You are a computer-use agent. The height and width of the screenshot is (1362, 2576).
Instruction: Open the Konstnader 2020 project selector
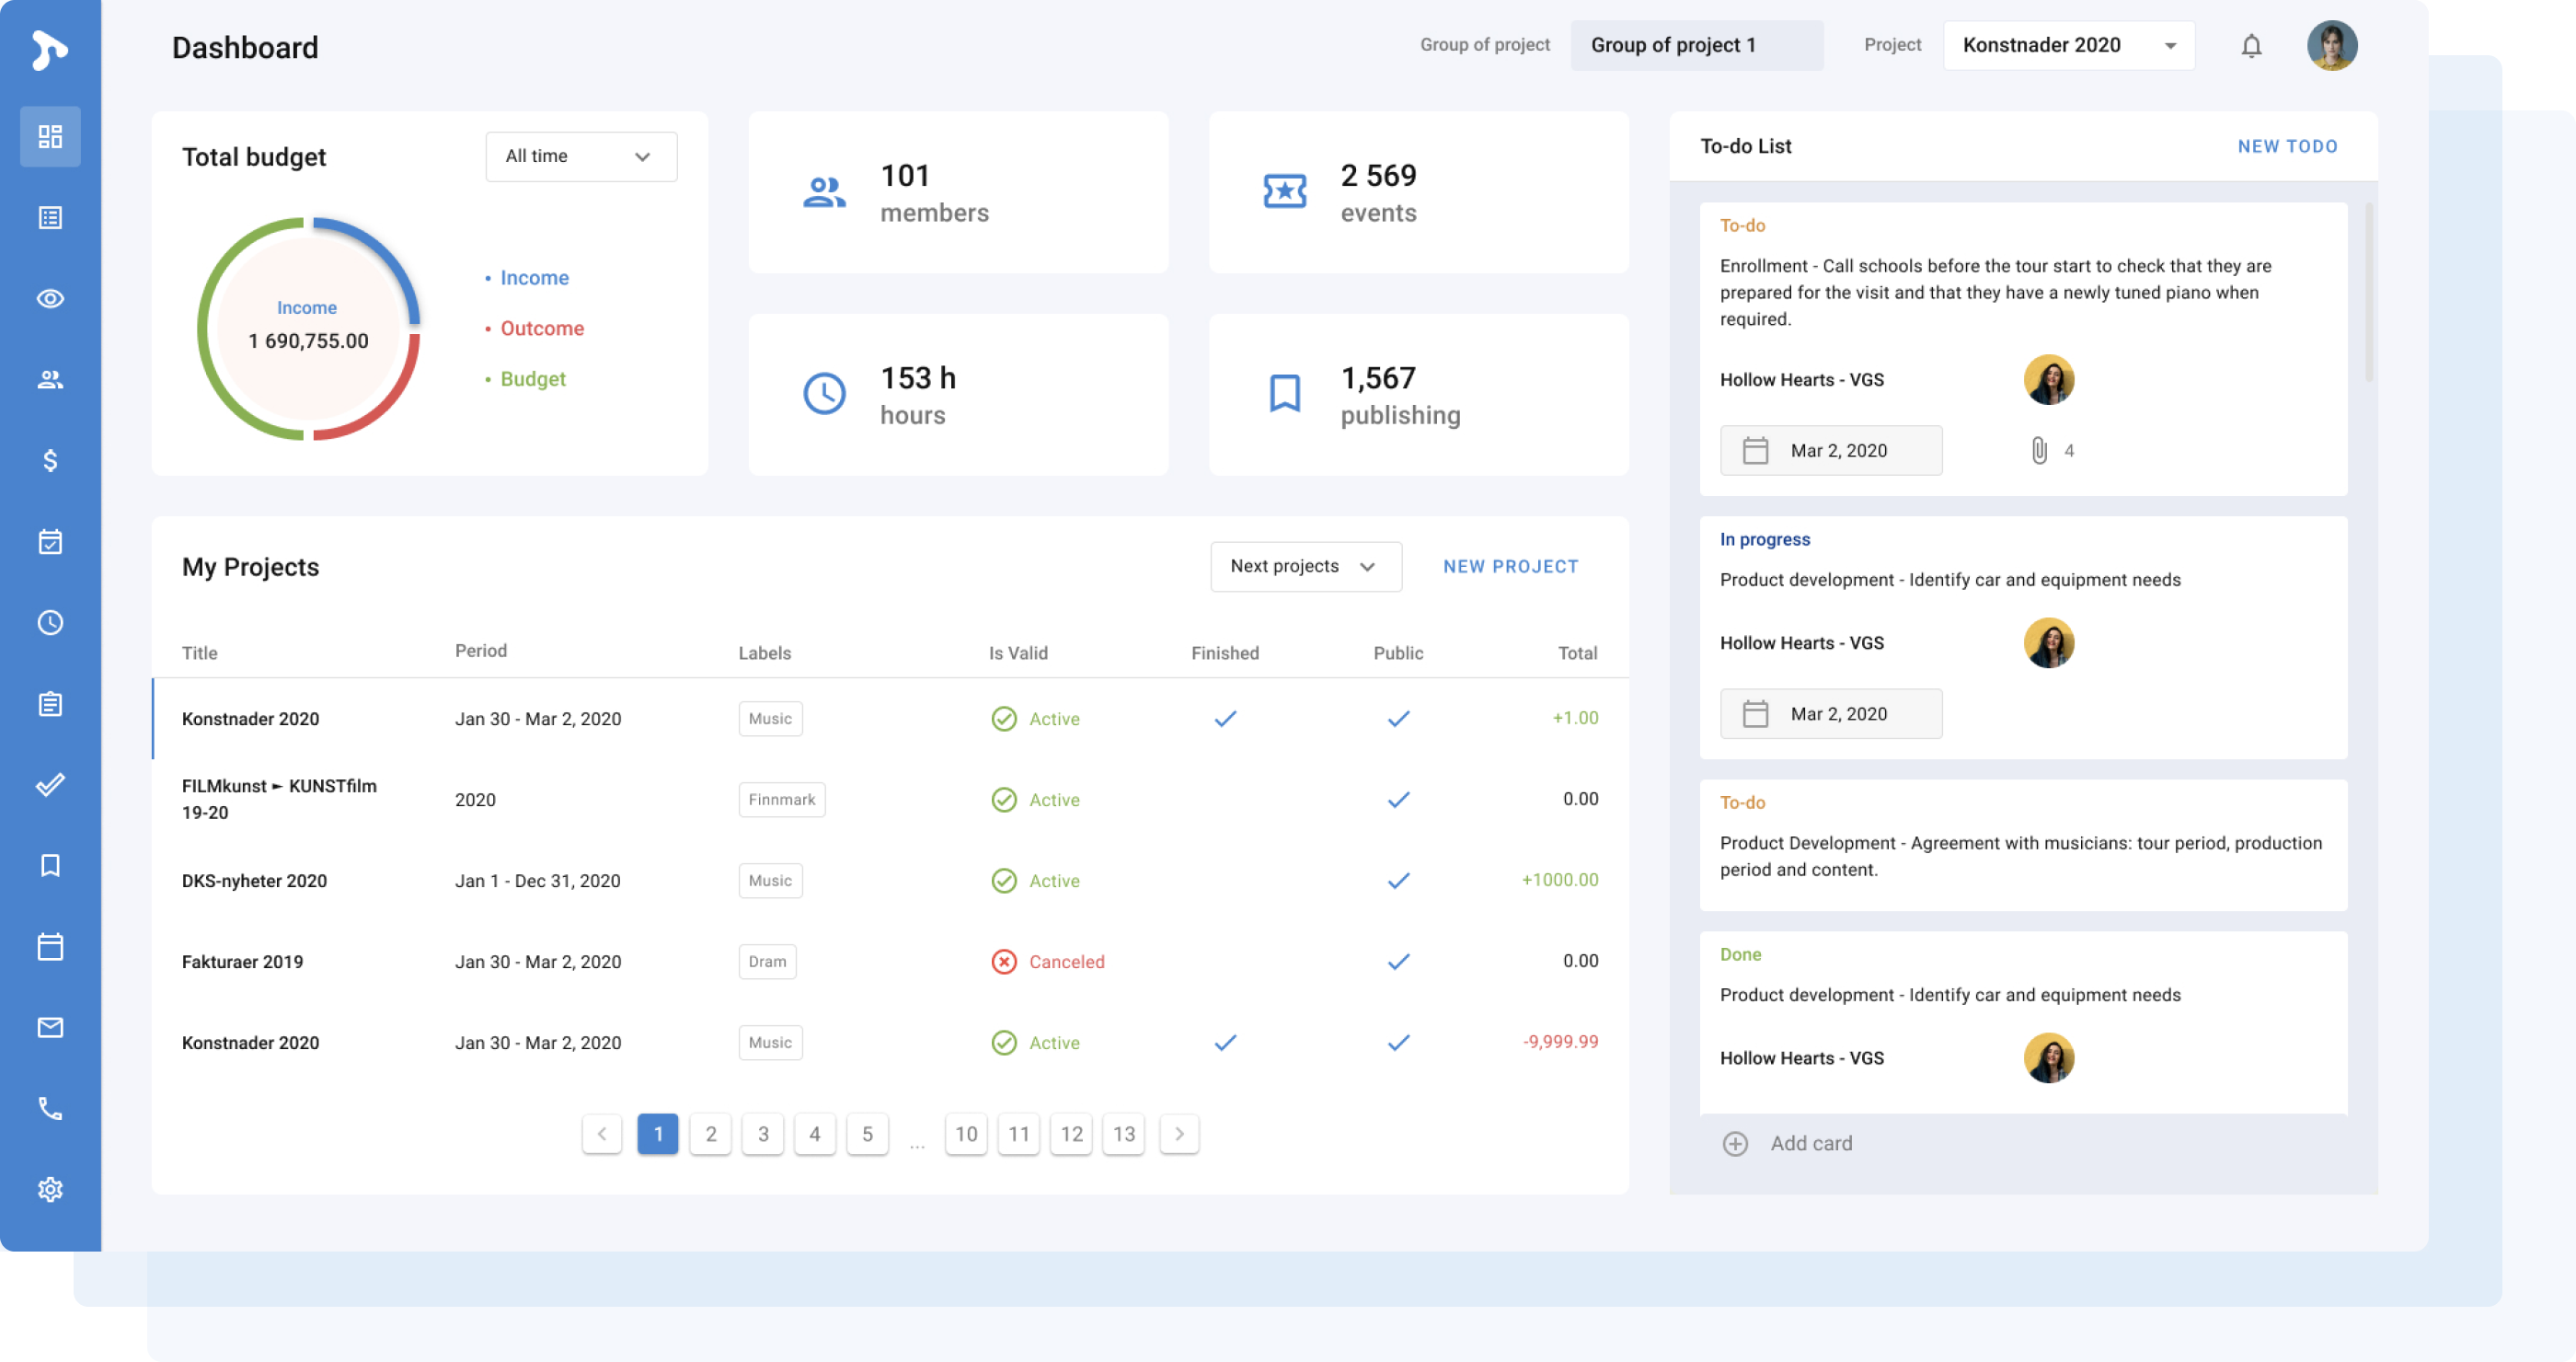point(2068,45)
